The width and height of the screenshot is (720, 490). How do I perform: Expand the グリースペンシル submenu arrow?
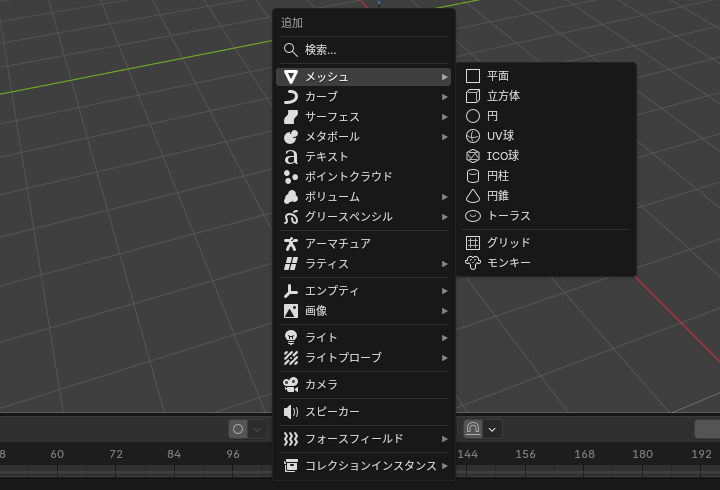[x=444, y=217]
